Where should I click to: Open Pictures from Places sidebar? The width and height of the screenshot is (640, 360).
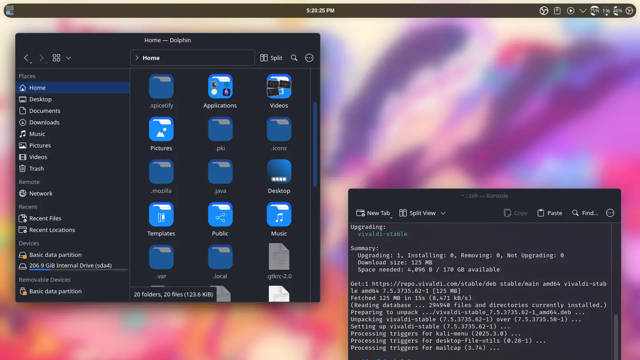tap(73, 145)
